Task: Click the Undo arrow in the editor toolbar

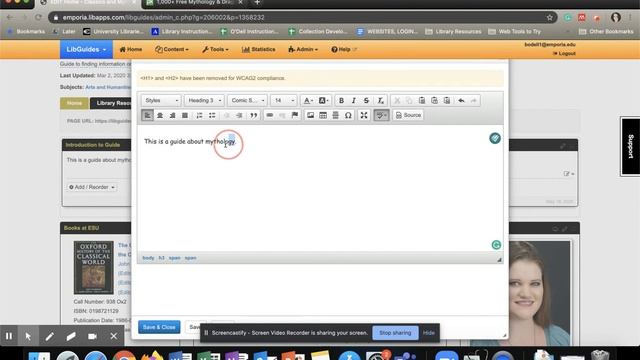Action: tap(461, 100)
